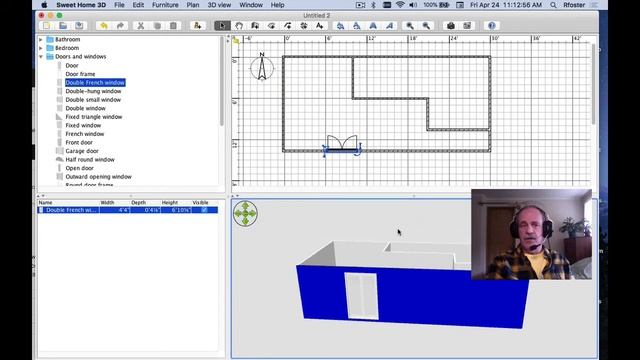Click the plan view vertical scrollbar
640x360 pixels.
pyautogui.click(x=593, y=84)
